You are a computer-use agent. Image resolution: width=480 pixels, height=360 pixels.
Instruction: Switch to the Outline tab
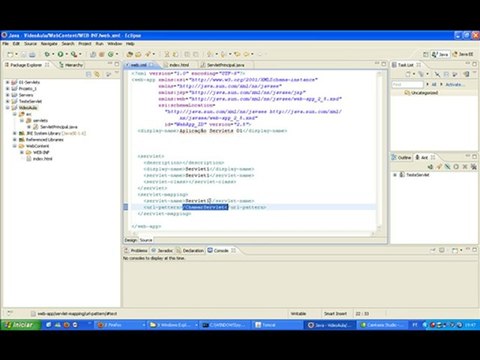pos(402,157)
